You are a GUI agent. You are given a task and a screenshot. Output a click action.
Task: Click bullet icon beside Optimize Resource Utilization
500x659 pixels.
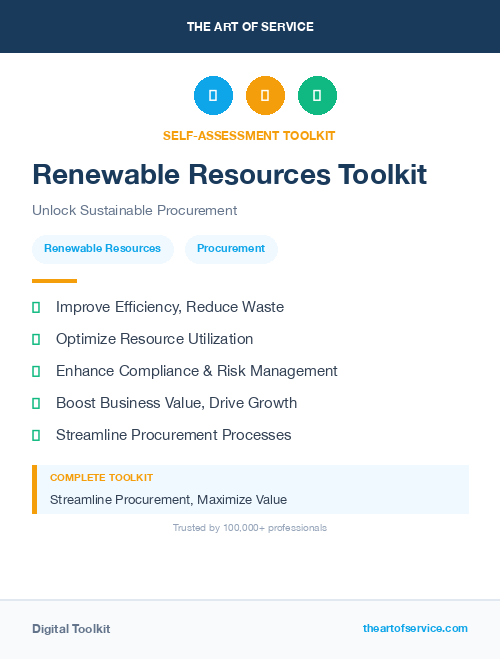click(x=36, y=339)
